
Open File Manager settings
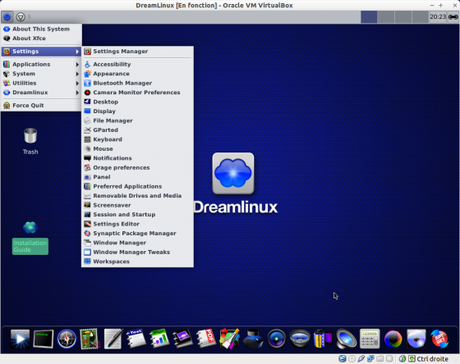coord(137,120)
